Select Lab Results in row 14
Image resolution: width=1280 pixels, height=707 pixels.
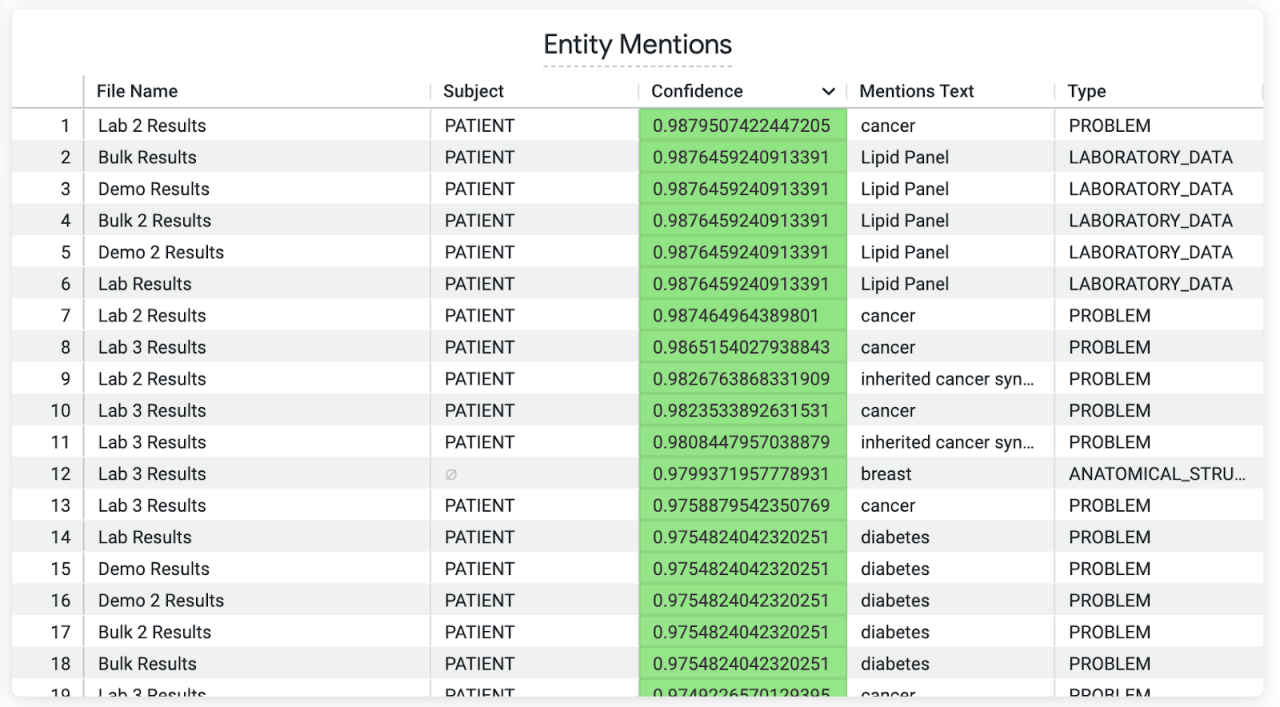click(x=144, y=537)
